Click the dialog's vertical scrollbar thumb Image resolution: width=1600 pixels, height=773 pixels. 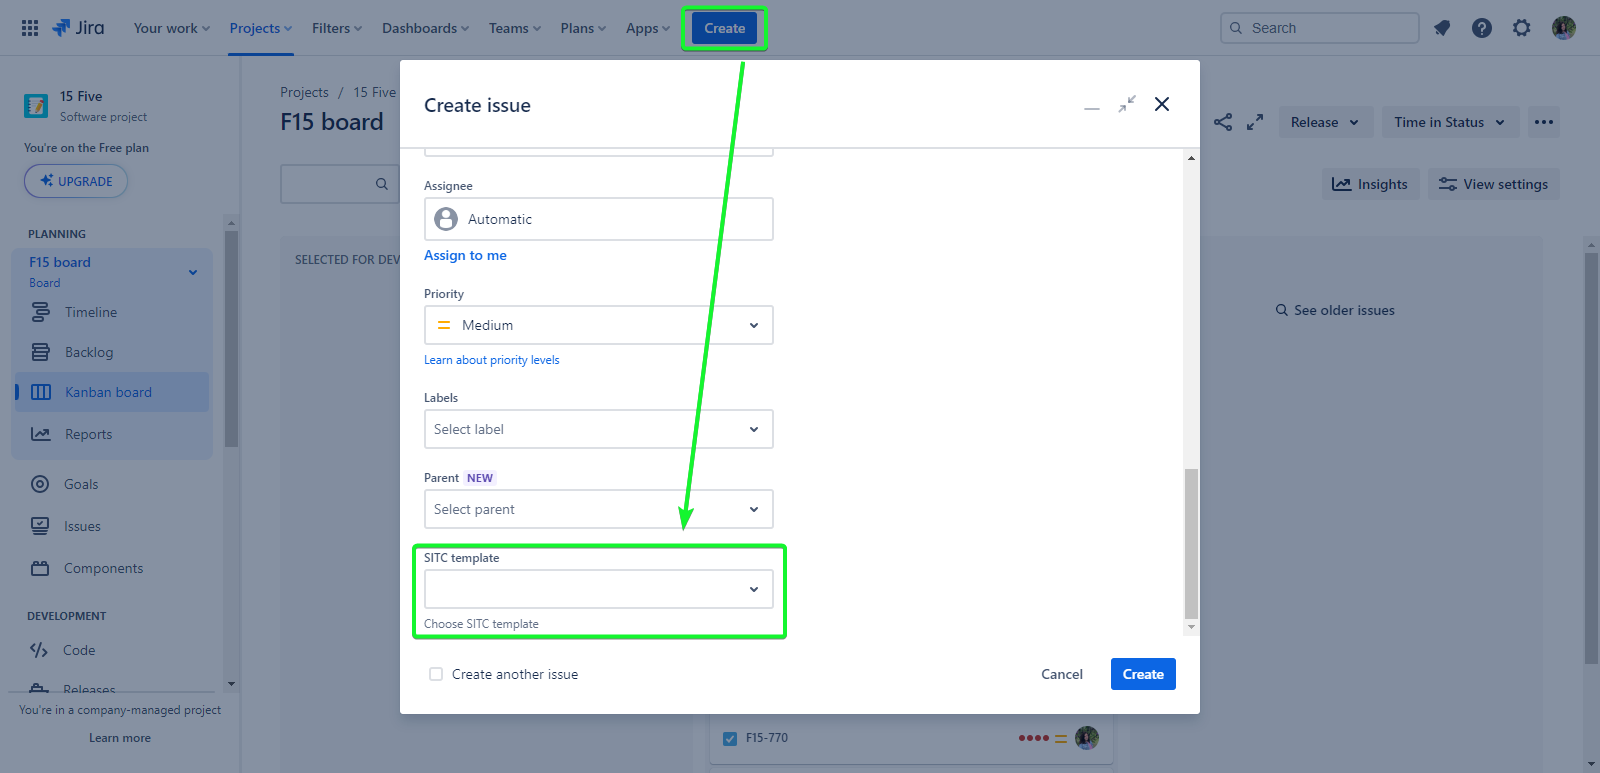(1191, 543)
